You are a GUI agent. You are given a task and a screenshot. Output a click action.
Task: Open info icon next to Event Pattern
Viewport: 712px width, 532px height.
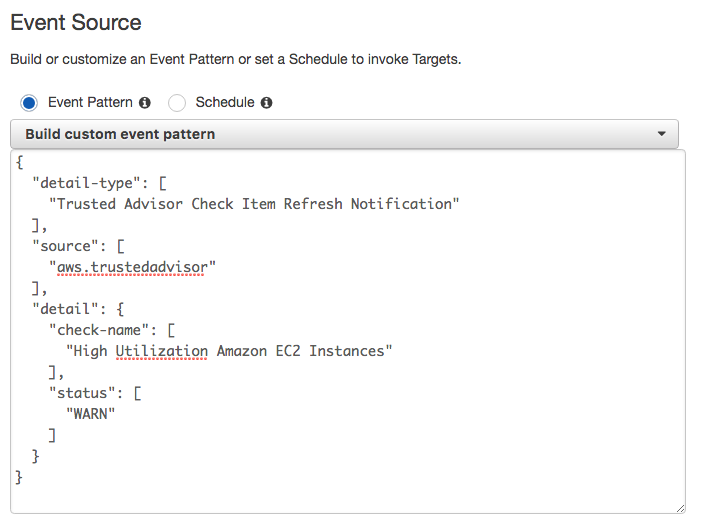pyautogui.click(x=145, y=103)
